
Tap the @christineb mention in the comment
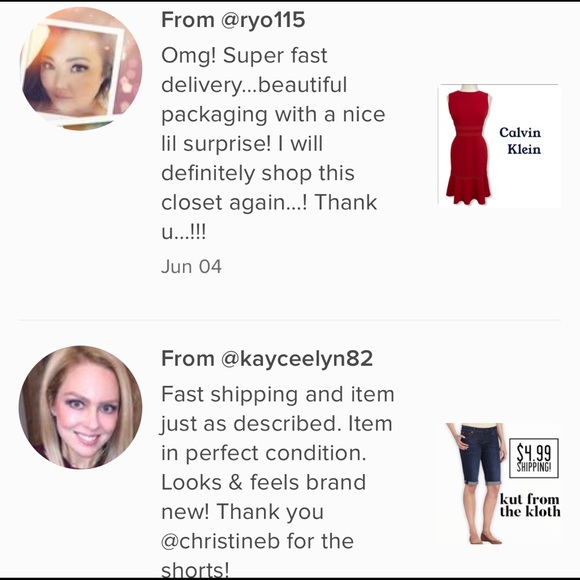(x=220, y=541)
